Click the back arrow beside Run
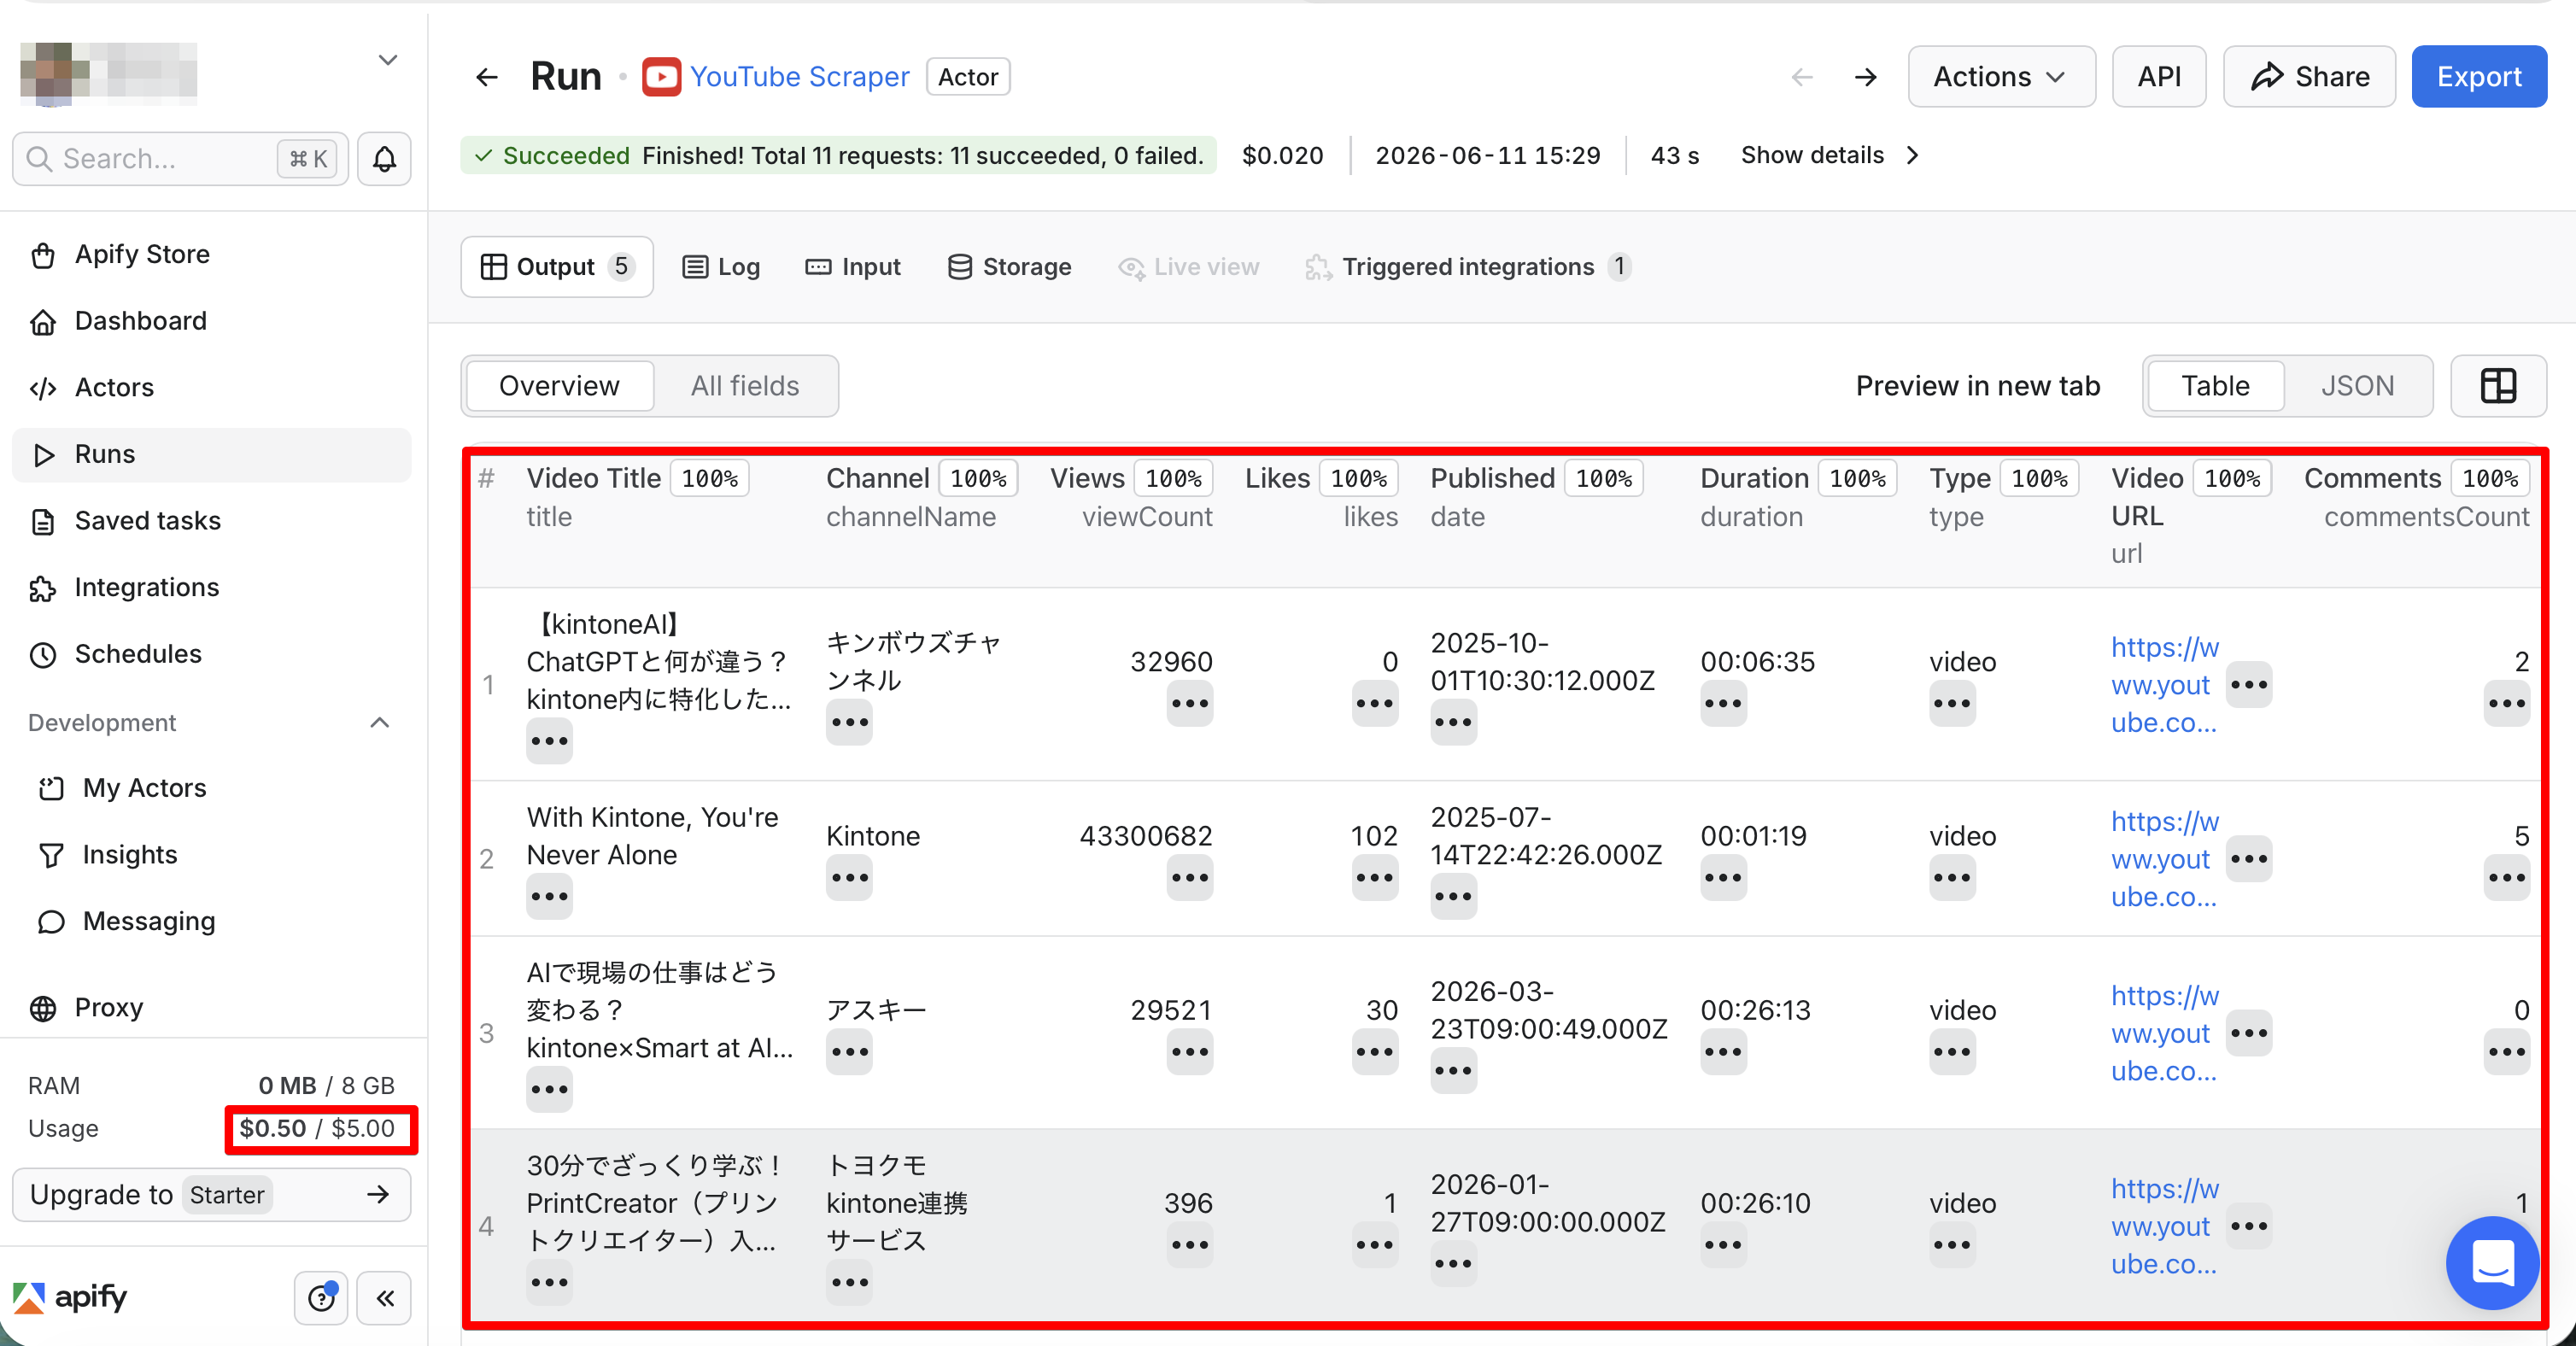2576x1346 pixels. (486, 77)
